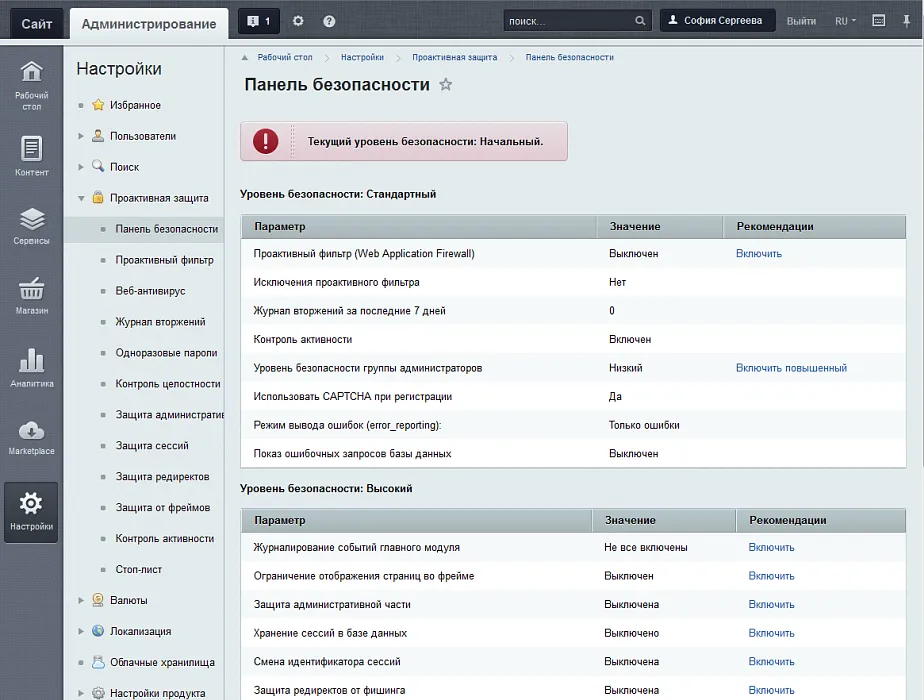The image size is (924, 700).
Task: Click Выйти to log out
Action: (800, 21)
